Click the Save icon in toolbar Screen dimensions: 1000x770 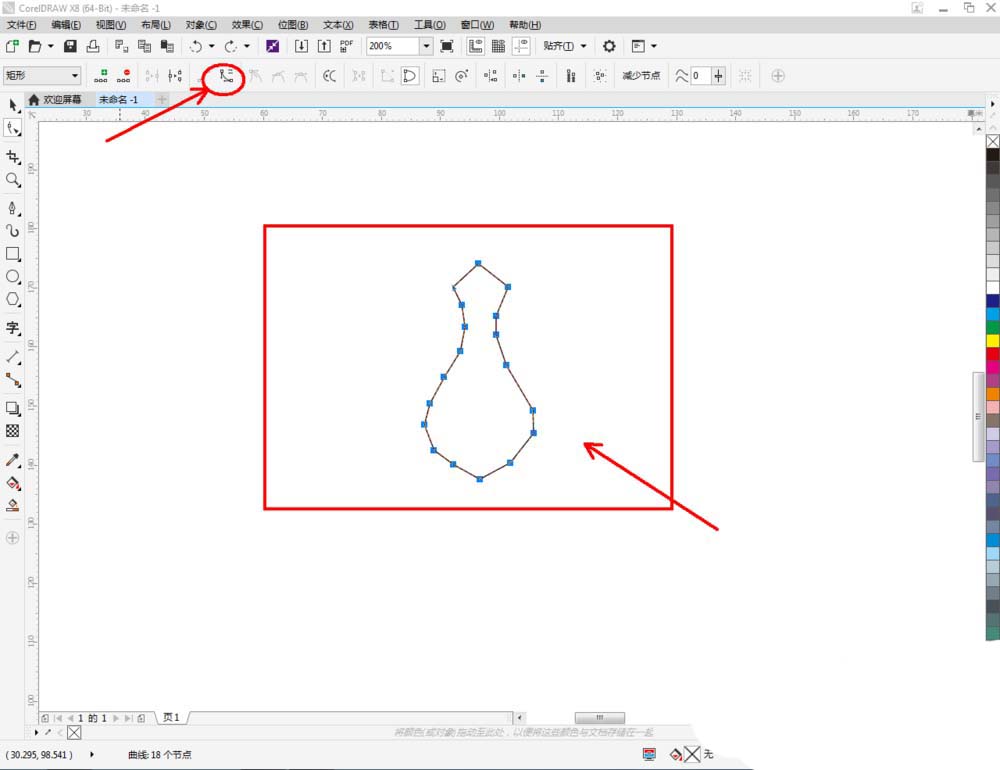70,46
